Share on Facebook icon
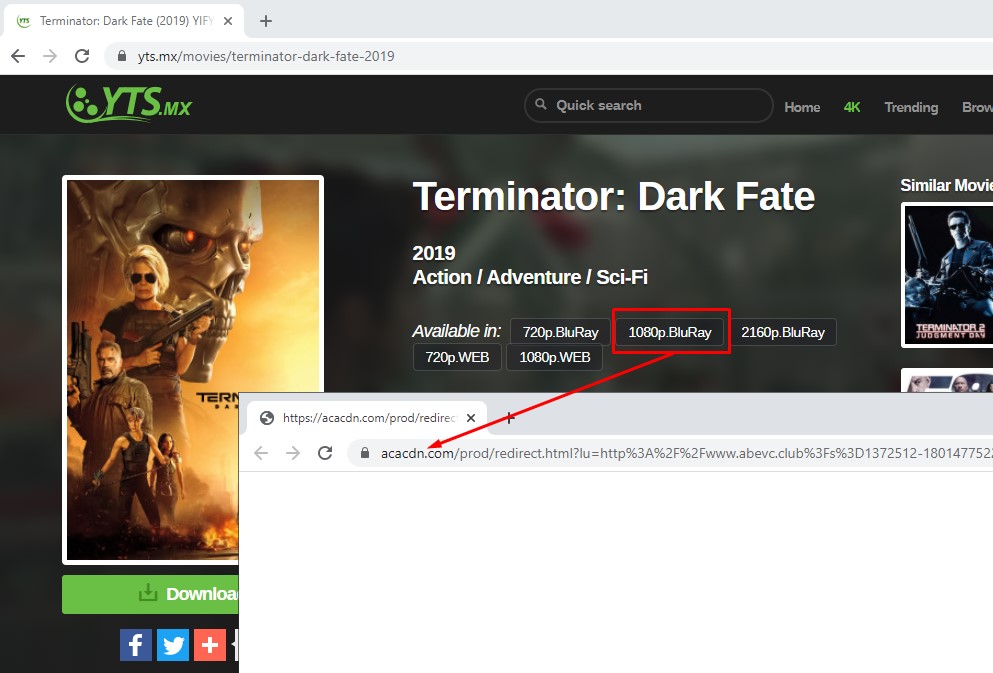 136,645
